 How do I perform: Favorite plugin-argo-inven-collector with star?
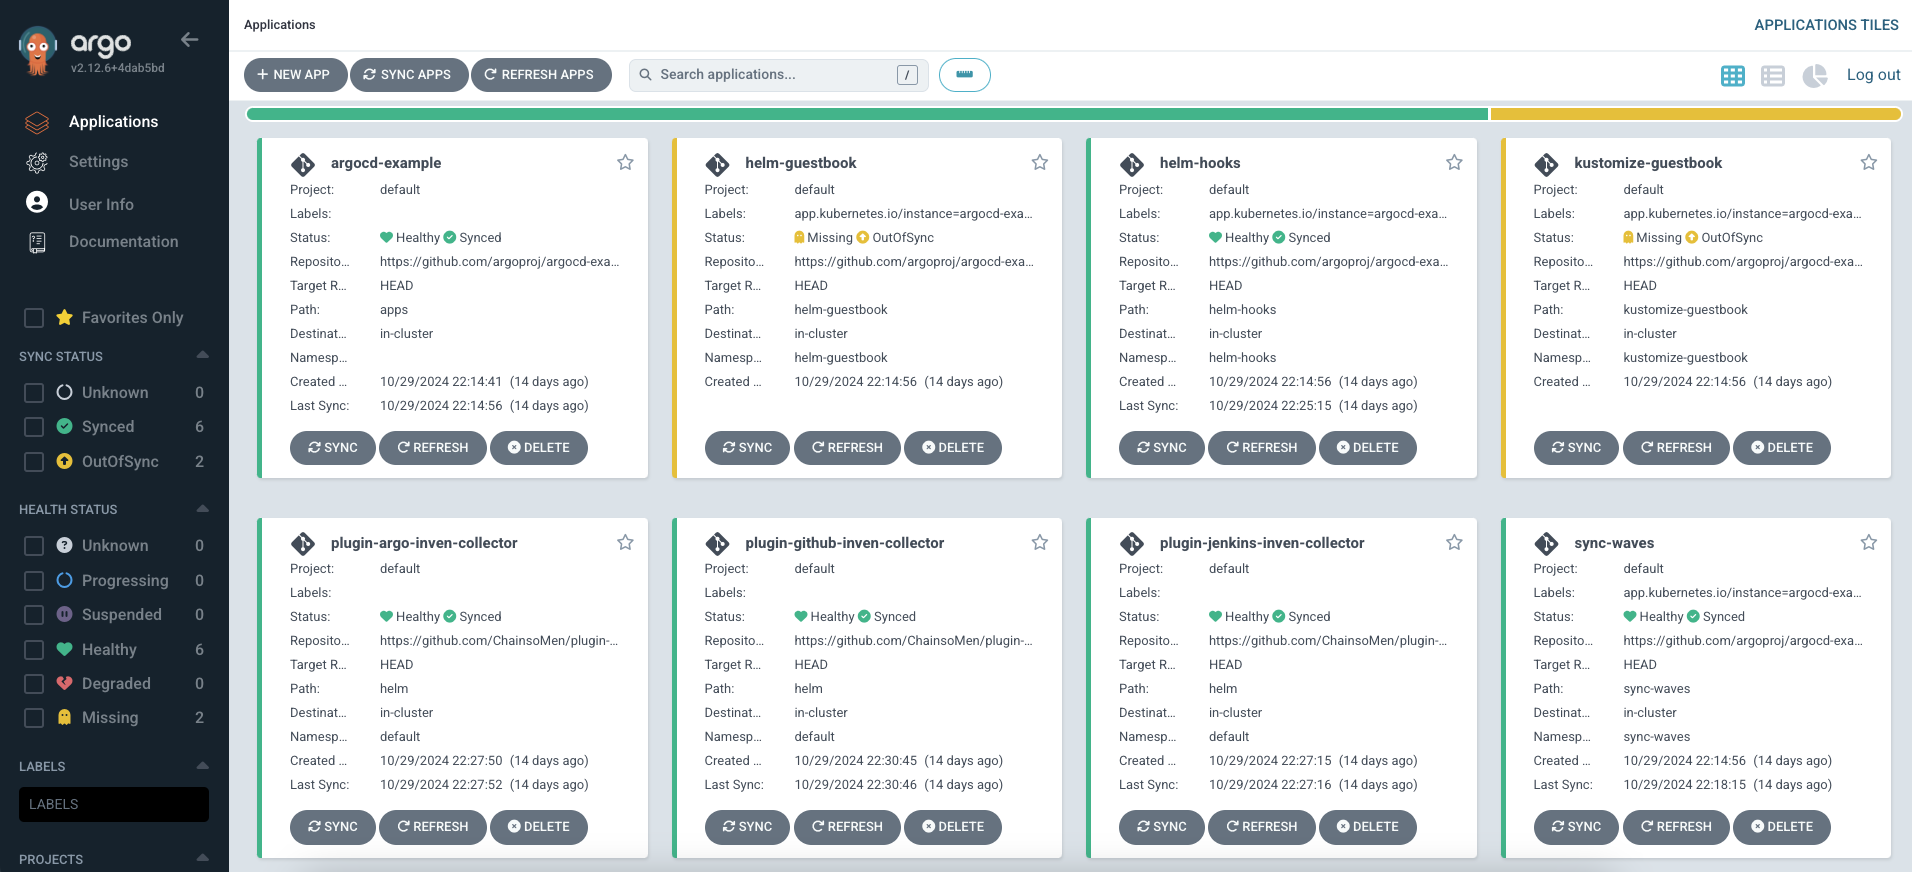coord(625,542)
